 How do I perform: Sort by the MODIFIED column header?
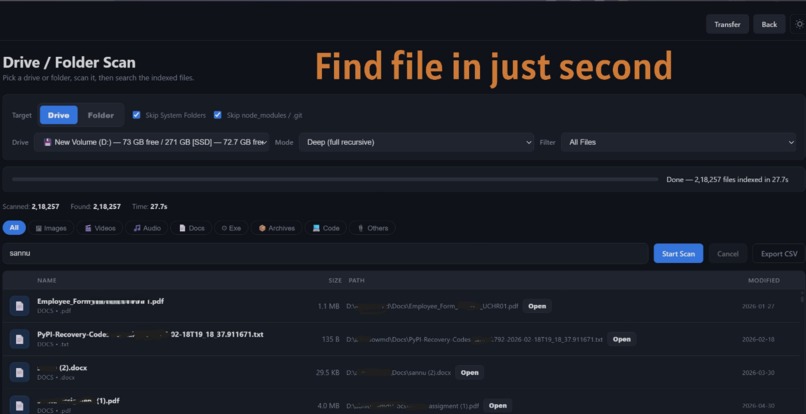pos(763,280)
